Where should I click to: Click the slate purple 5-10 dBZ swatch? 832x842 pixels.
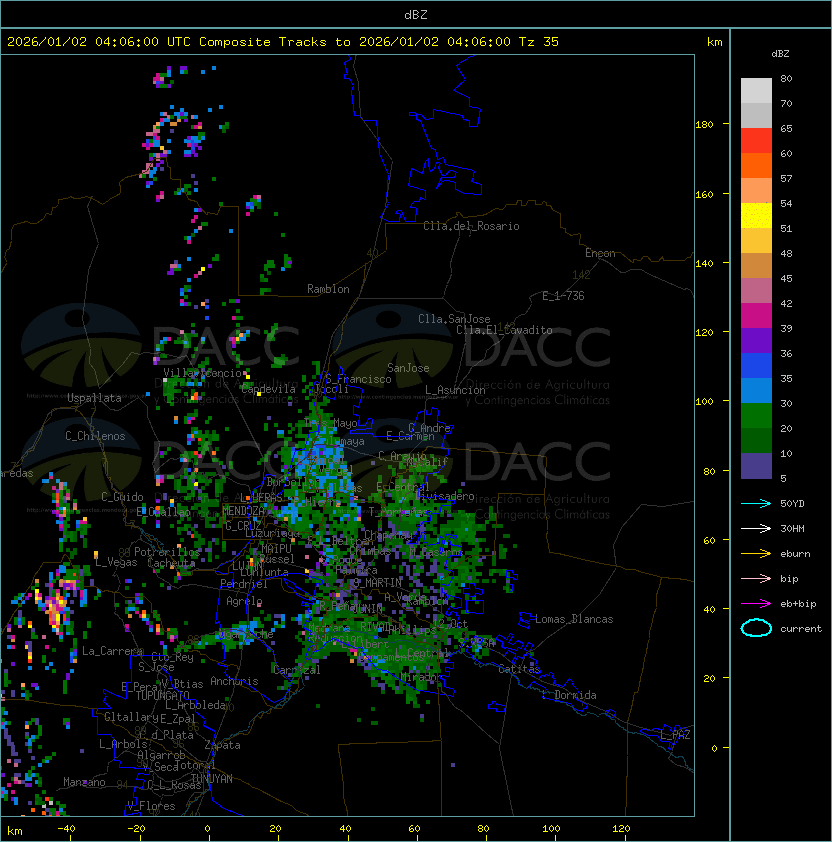(756, 466)
